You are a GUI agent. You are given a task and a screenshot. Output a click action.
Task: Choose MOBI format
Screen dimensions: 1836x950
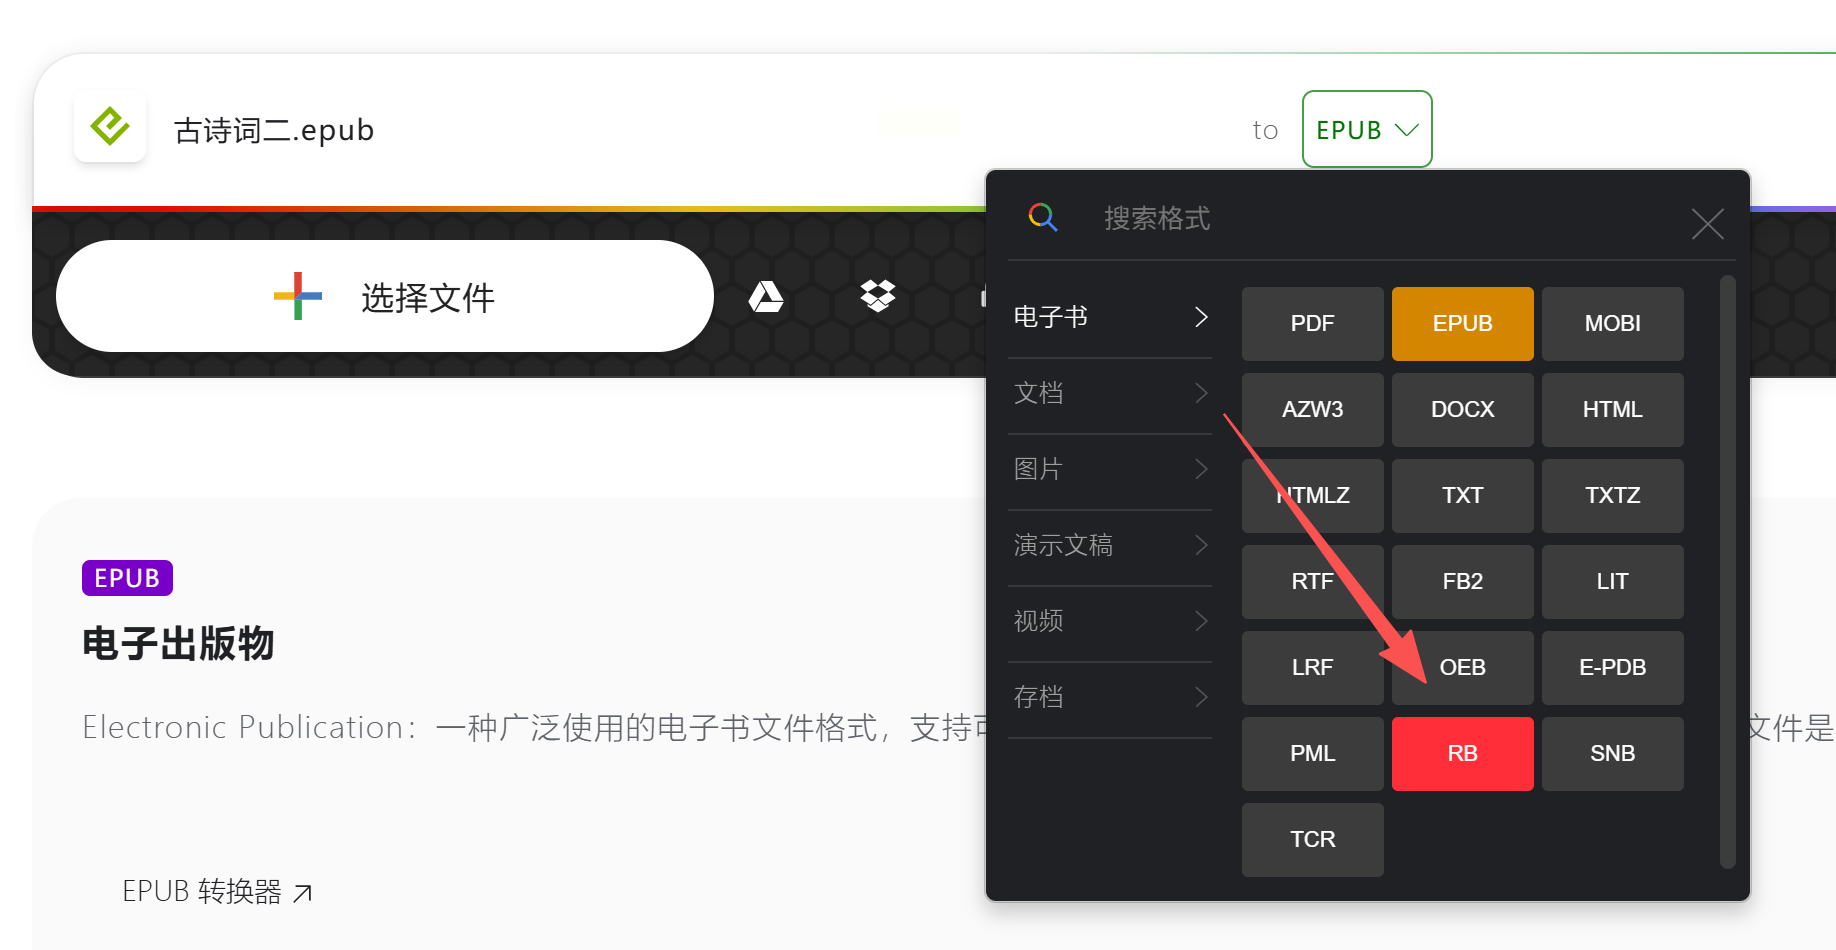click(1613, 324)
